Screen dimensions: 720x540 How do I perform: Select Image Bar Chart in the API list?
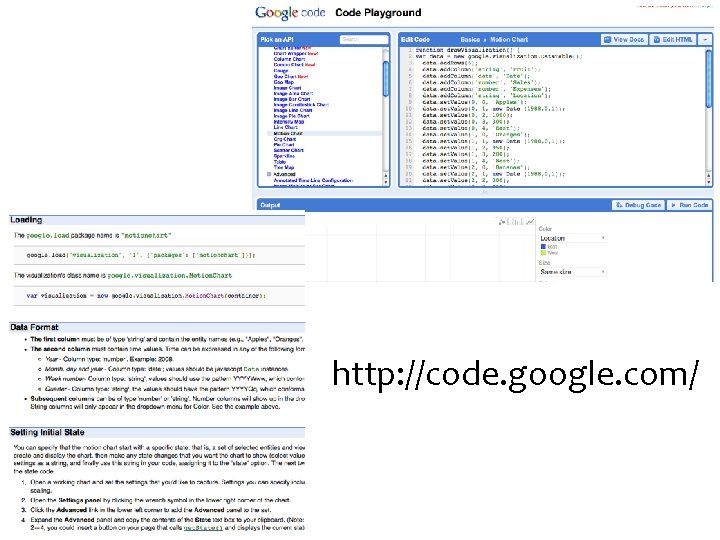point(292,99)
